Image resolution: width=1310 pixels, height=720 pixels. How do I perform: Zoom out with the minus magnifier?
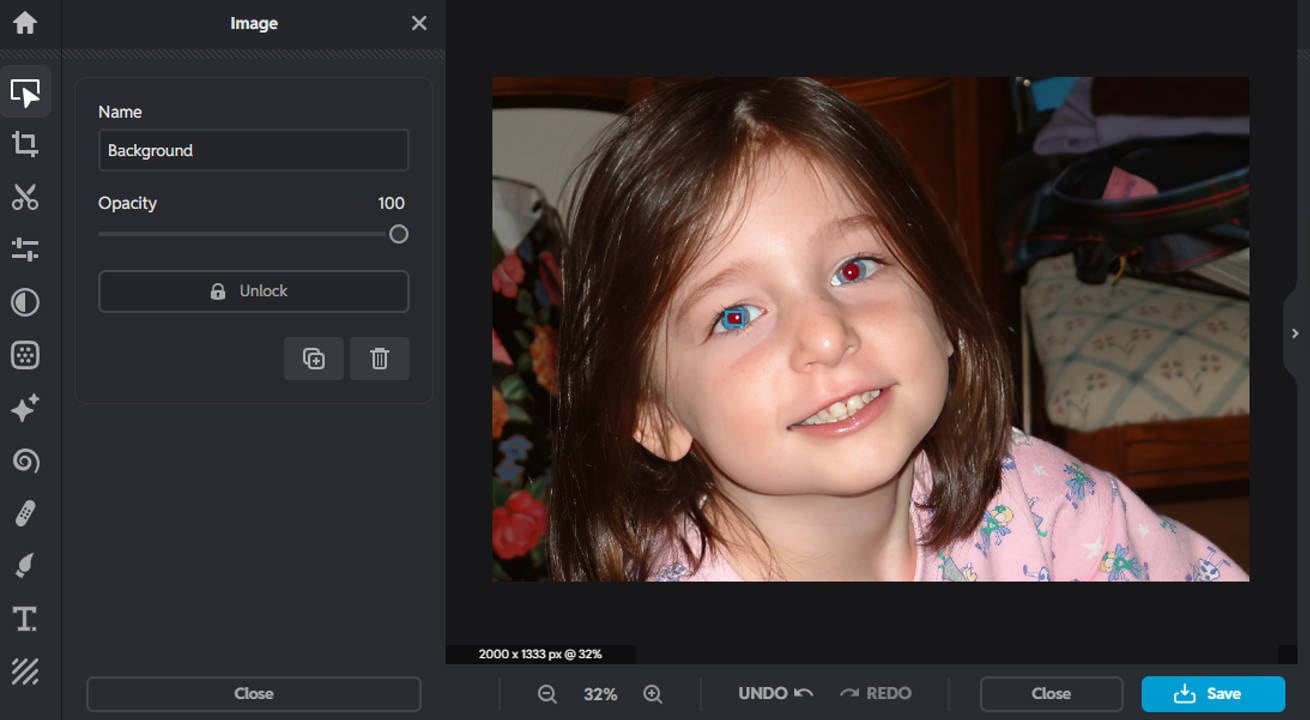point(547,694)
